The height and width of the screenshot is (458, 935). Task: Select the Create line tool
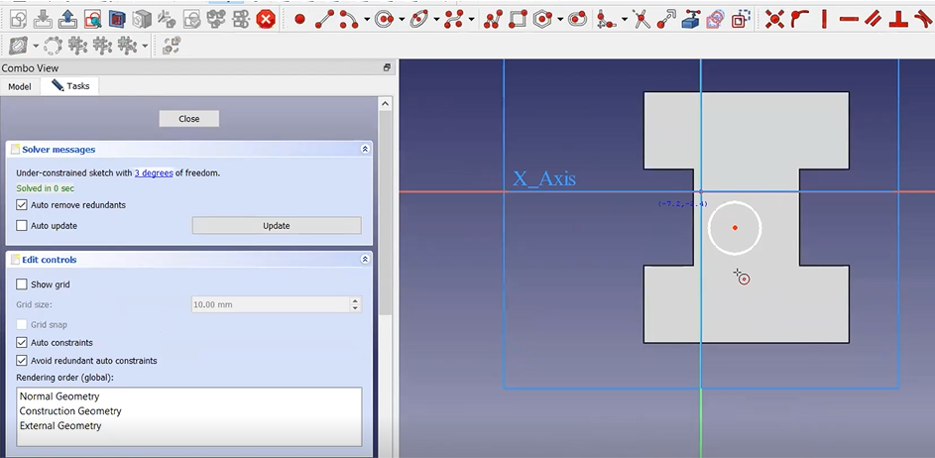pyautogui.click(x=324, y=20)
